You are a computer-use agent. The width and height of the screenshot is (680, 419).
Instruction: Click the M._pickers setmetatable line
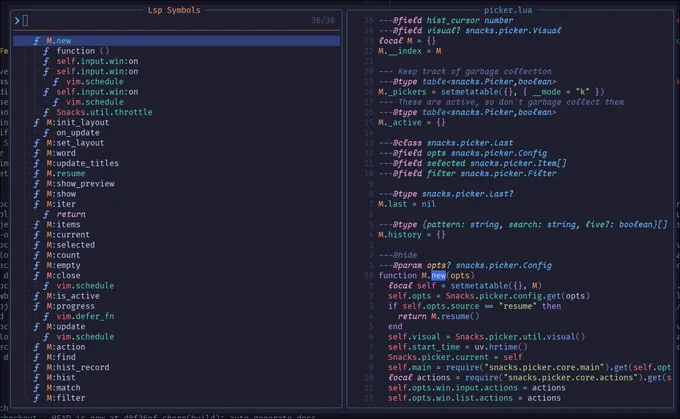(491, 92)
